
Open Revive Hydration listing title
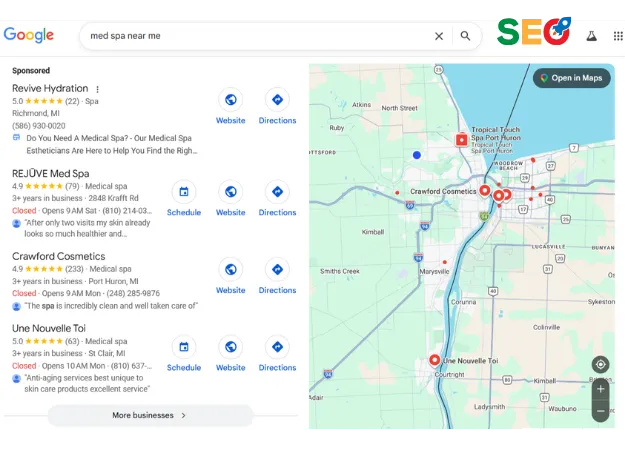50,88
